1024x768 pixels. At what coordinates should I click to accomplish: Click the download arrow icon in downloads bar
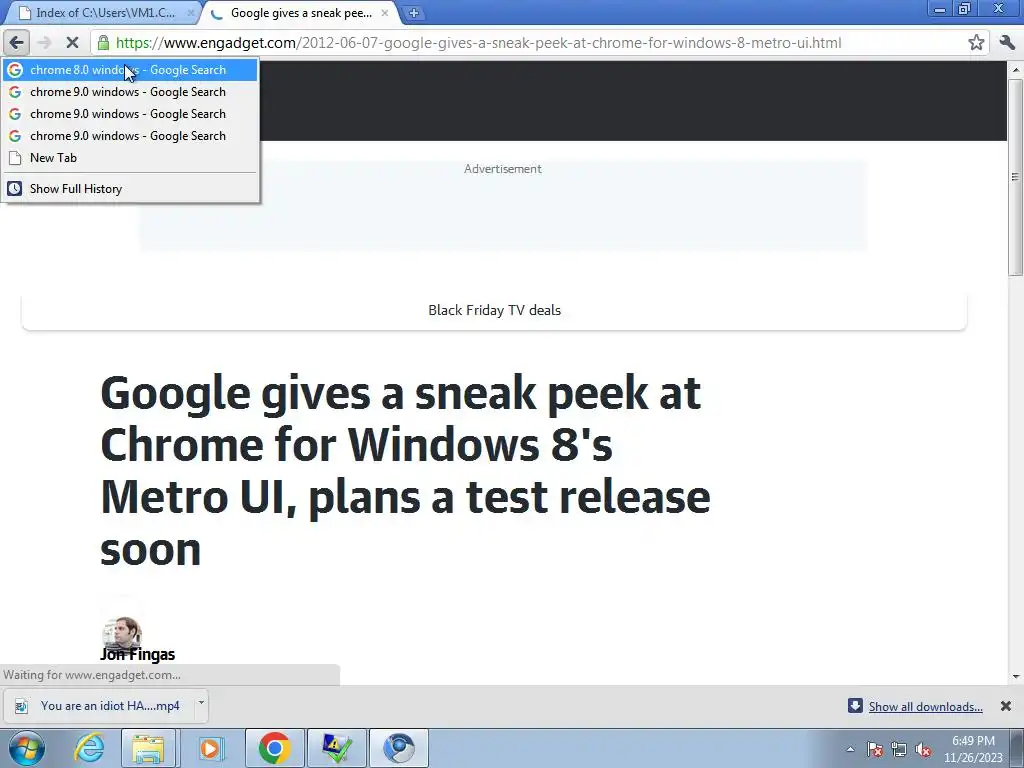(x=855, y=706)
